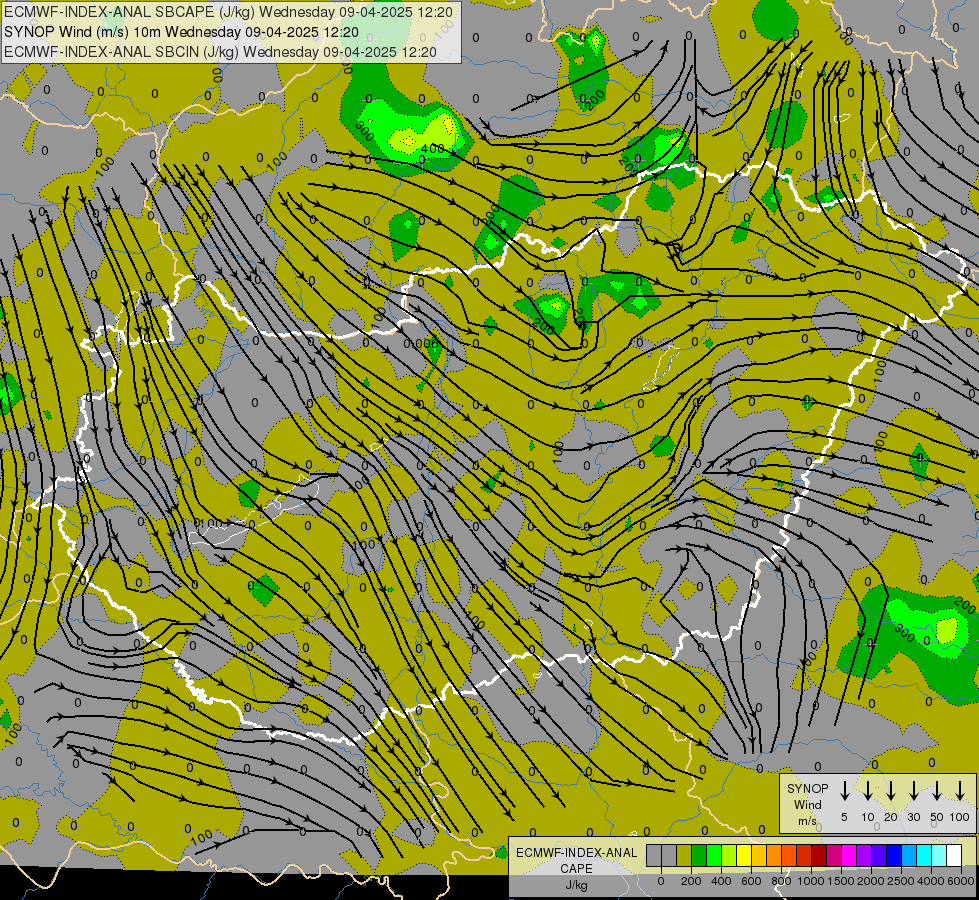Click the '400' contour label on the map
979x900 pixels.
click(x=432, y=149)
